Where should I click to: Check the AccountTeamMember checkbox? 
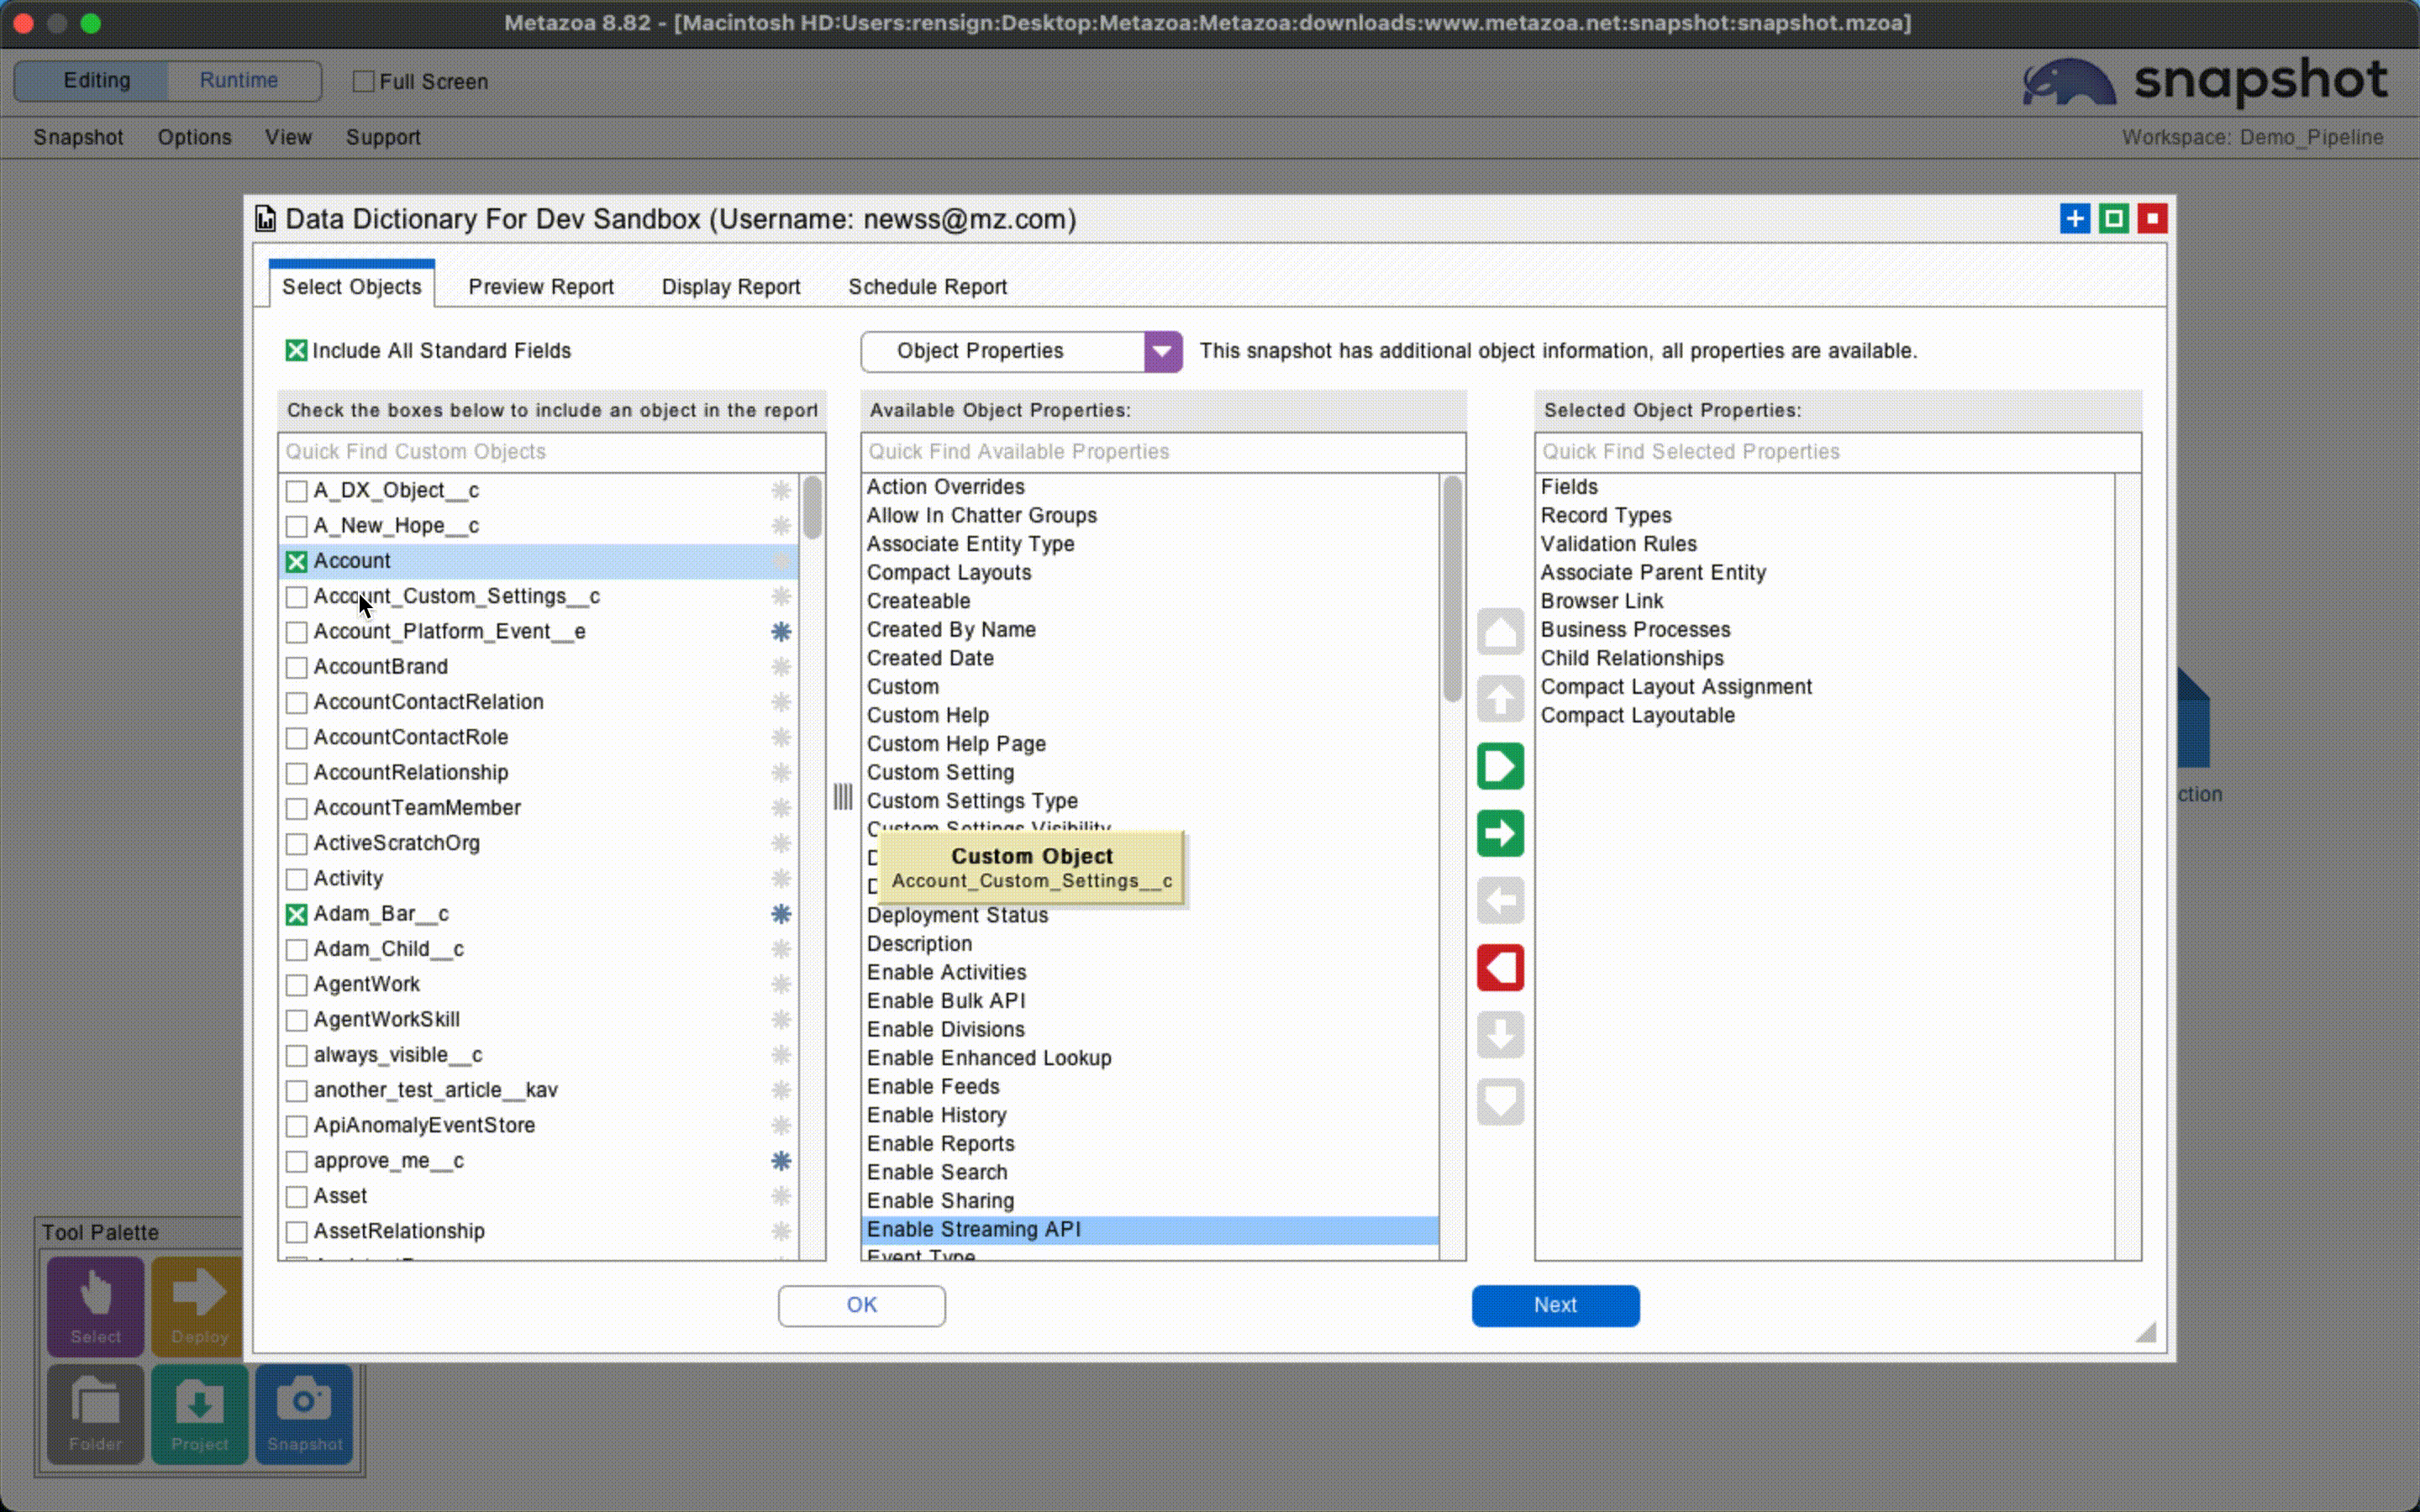(296, 808)
